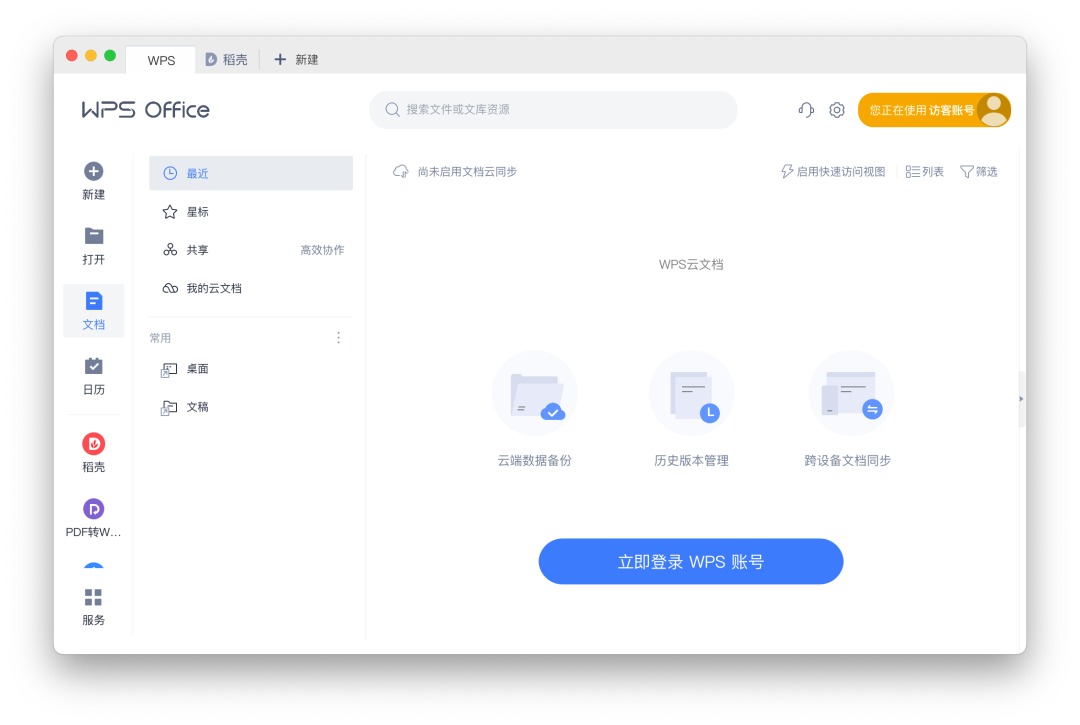Expand the side panel arrow at right edge
Image resolution: width=1080 pixels, height=725 pixels.
coord(1021,399)
